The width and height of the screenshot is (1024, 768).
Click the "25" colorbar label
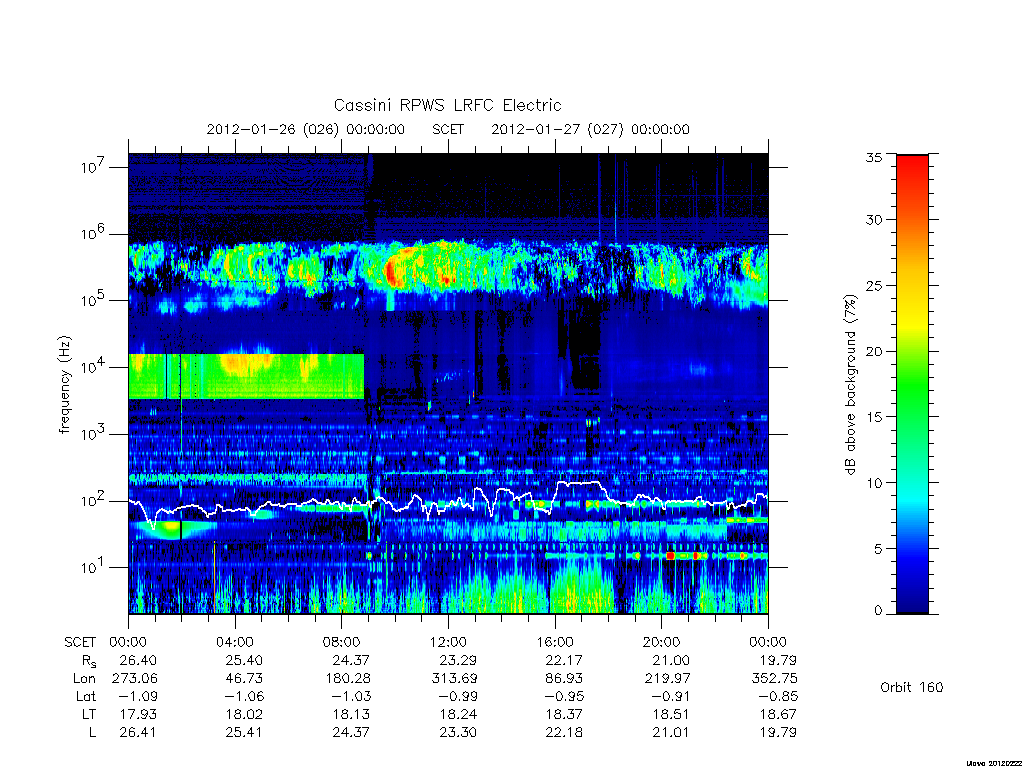coord(873,285)
